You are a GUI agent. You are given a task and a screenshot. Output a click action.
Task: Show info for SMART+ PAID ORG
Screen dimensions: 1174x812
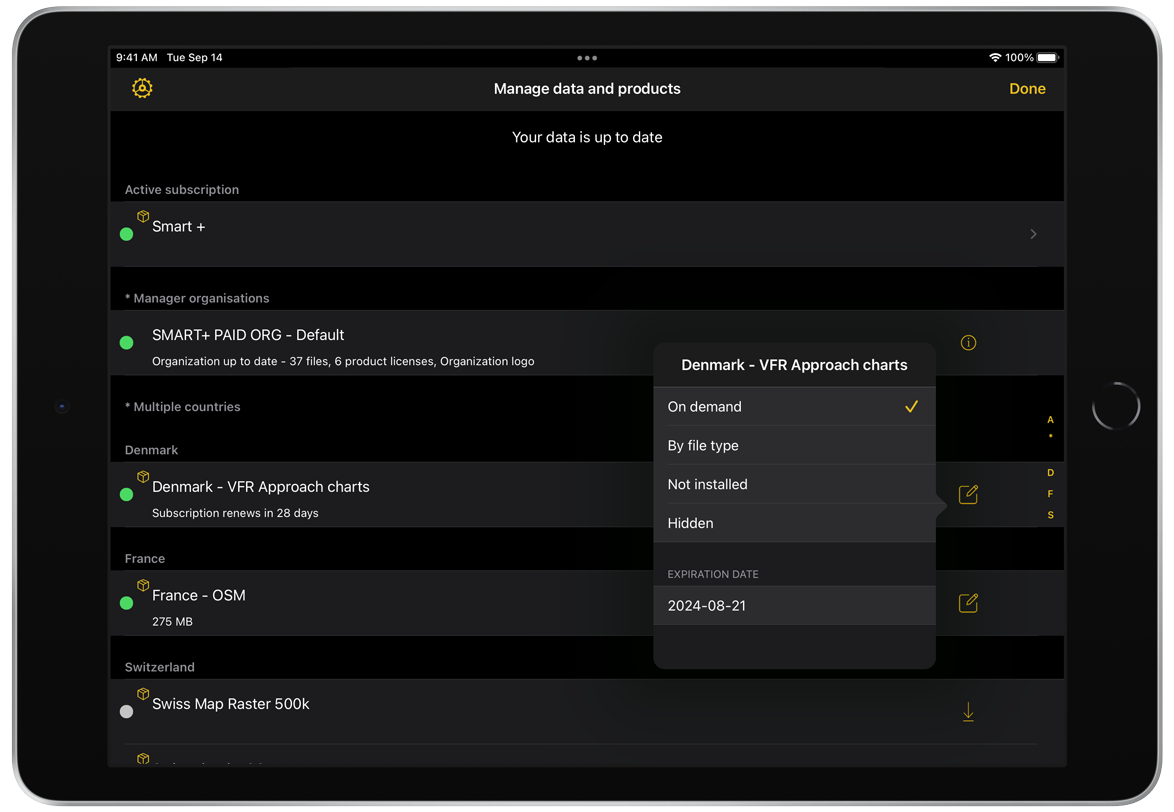click(x=968, y=343)
